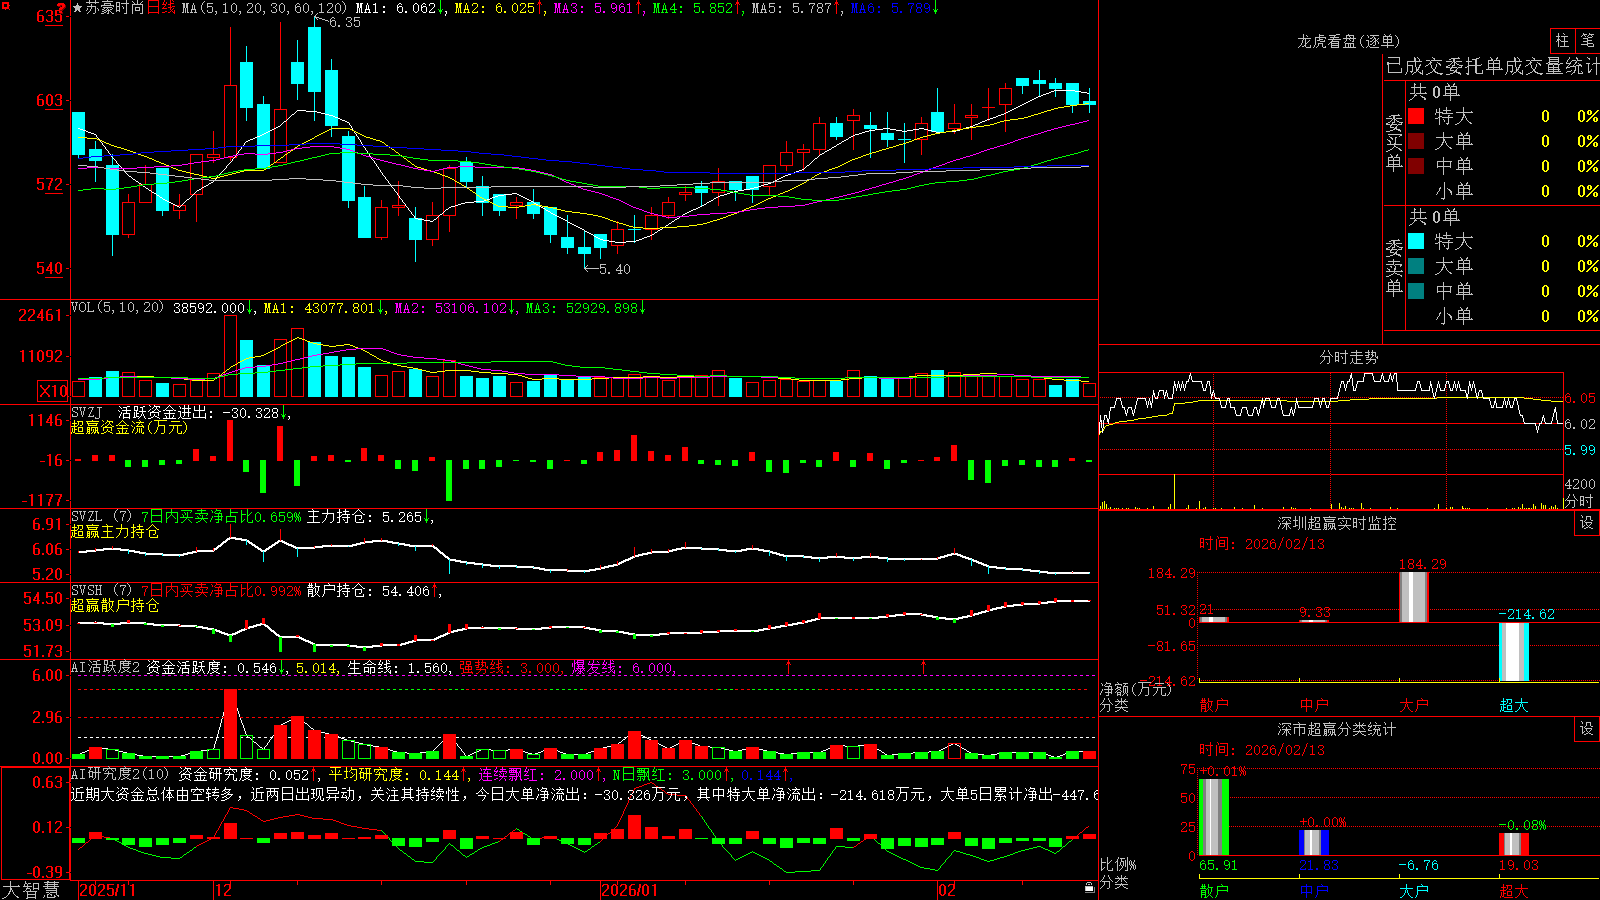
Task: Select 超大 in the 深市超赢分类统计 chart
Action: coord(1514,890)
